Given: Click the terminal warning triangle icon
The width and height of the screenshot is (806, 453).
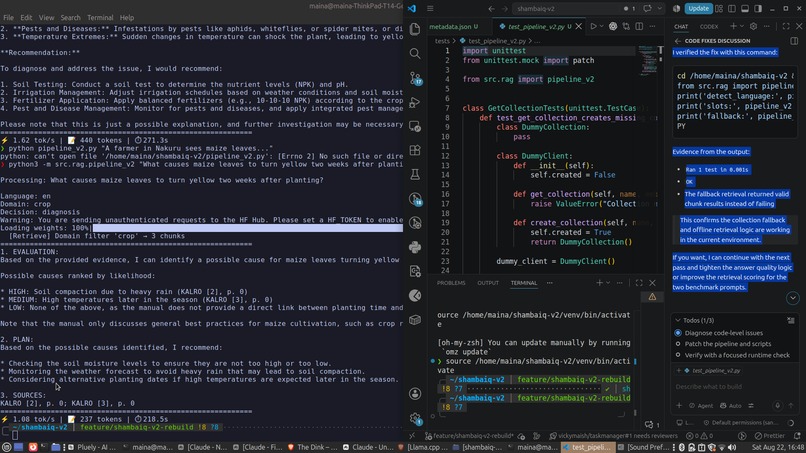Looking at the screenshot, I should click(652, 297).
